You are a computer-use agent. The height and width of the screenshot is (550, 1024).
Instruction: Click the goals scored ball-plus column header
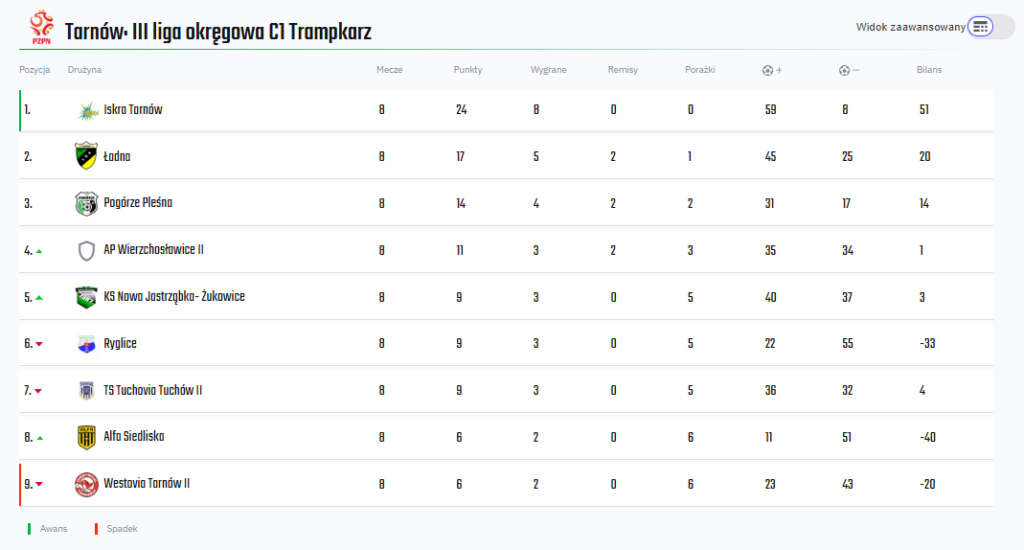click(x=772, y=70)
